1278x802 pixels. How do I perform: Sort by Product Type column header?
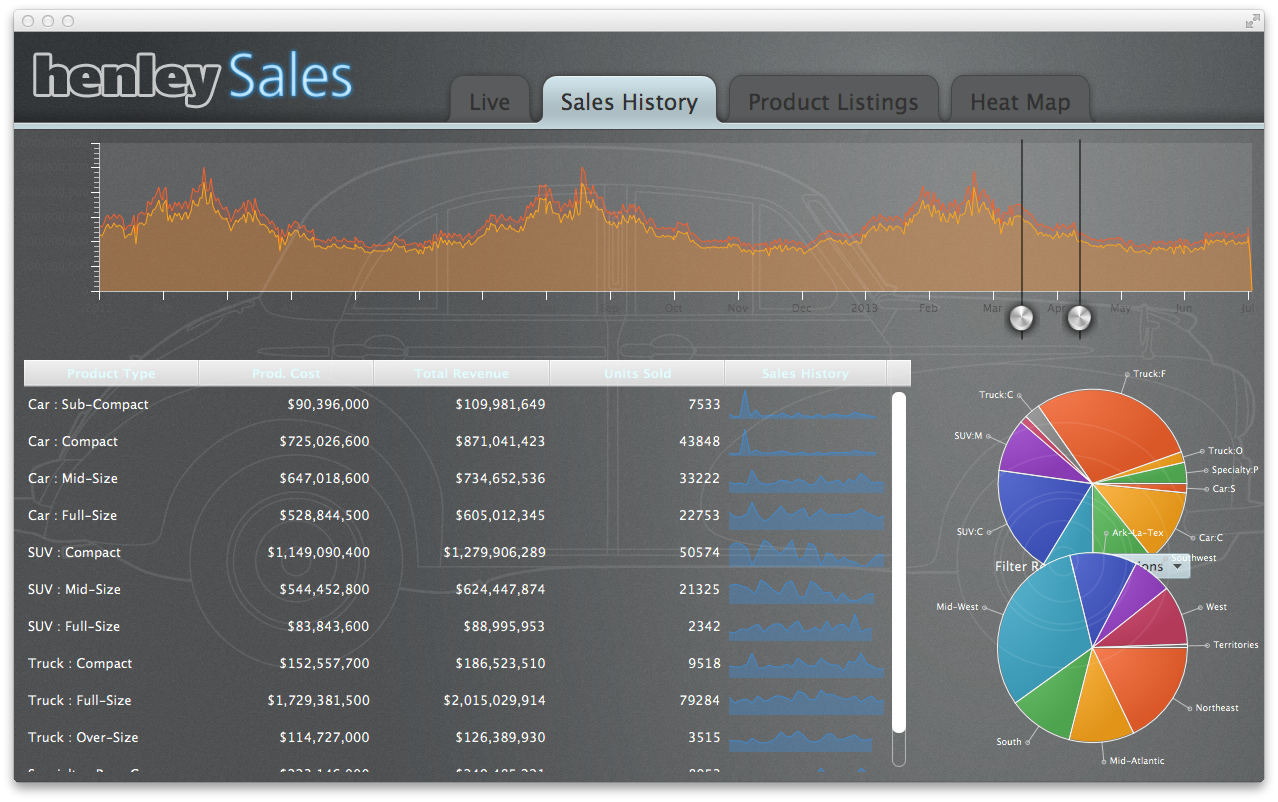[111, 374]
